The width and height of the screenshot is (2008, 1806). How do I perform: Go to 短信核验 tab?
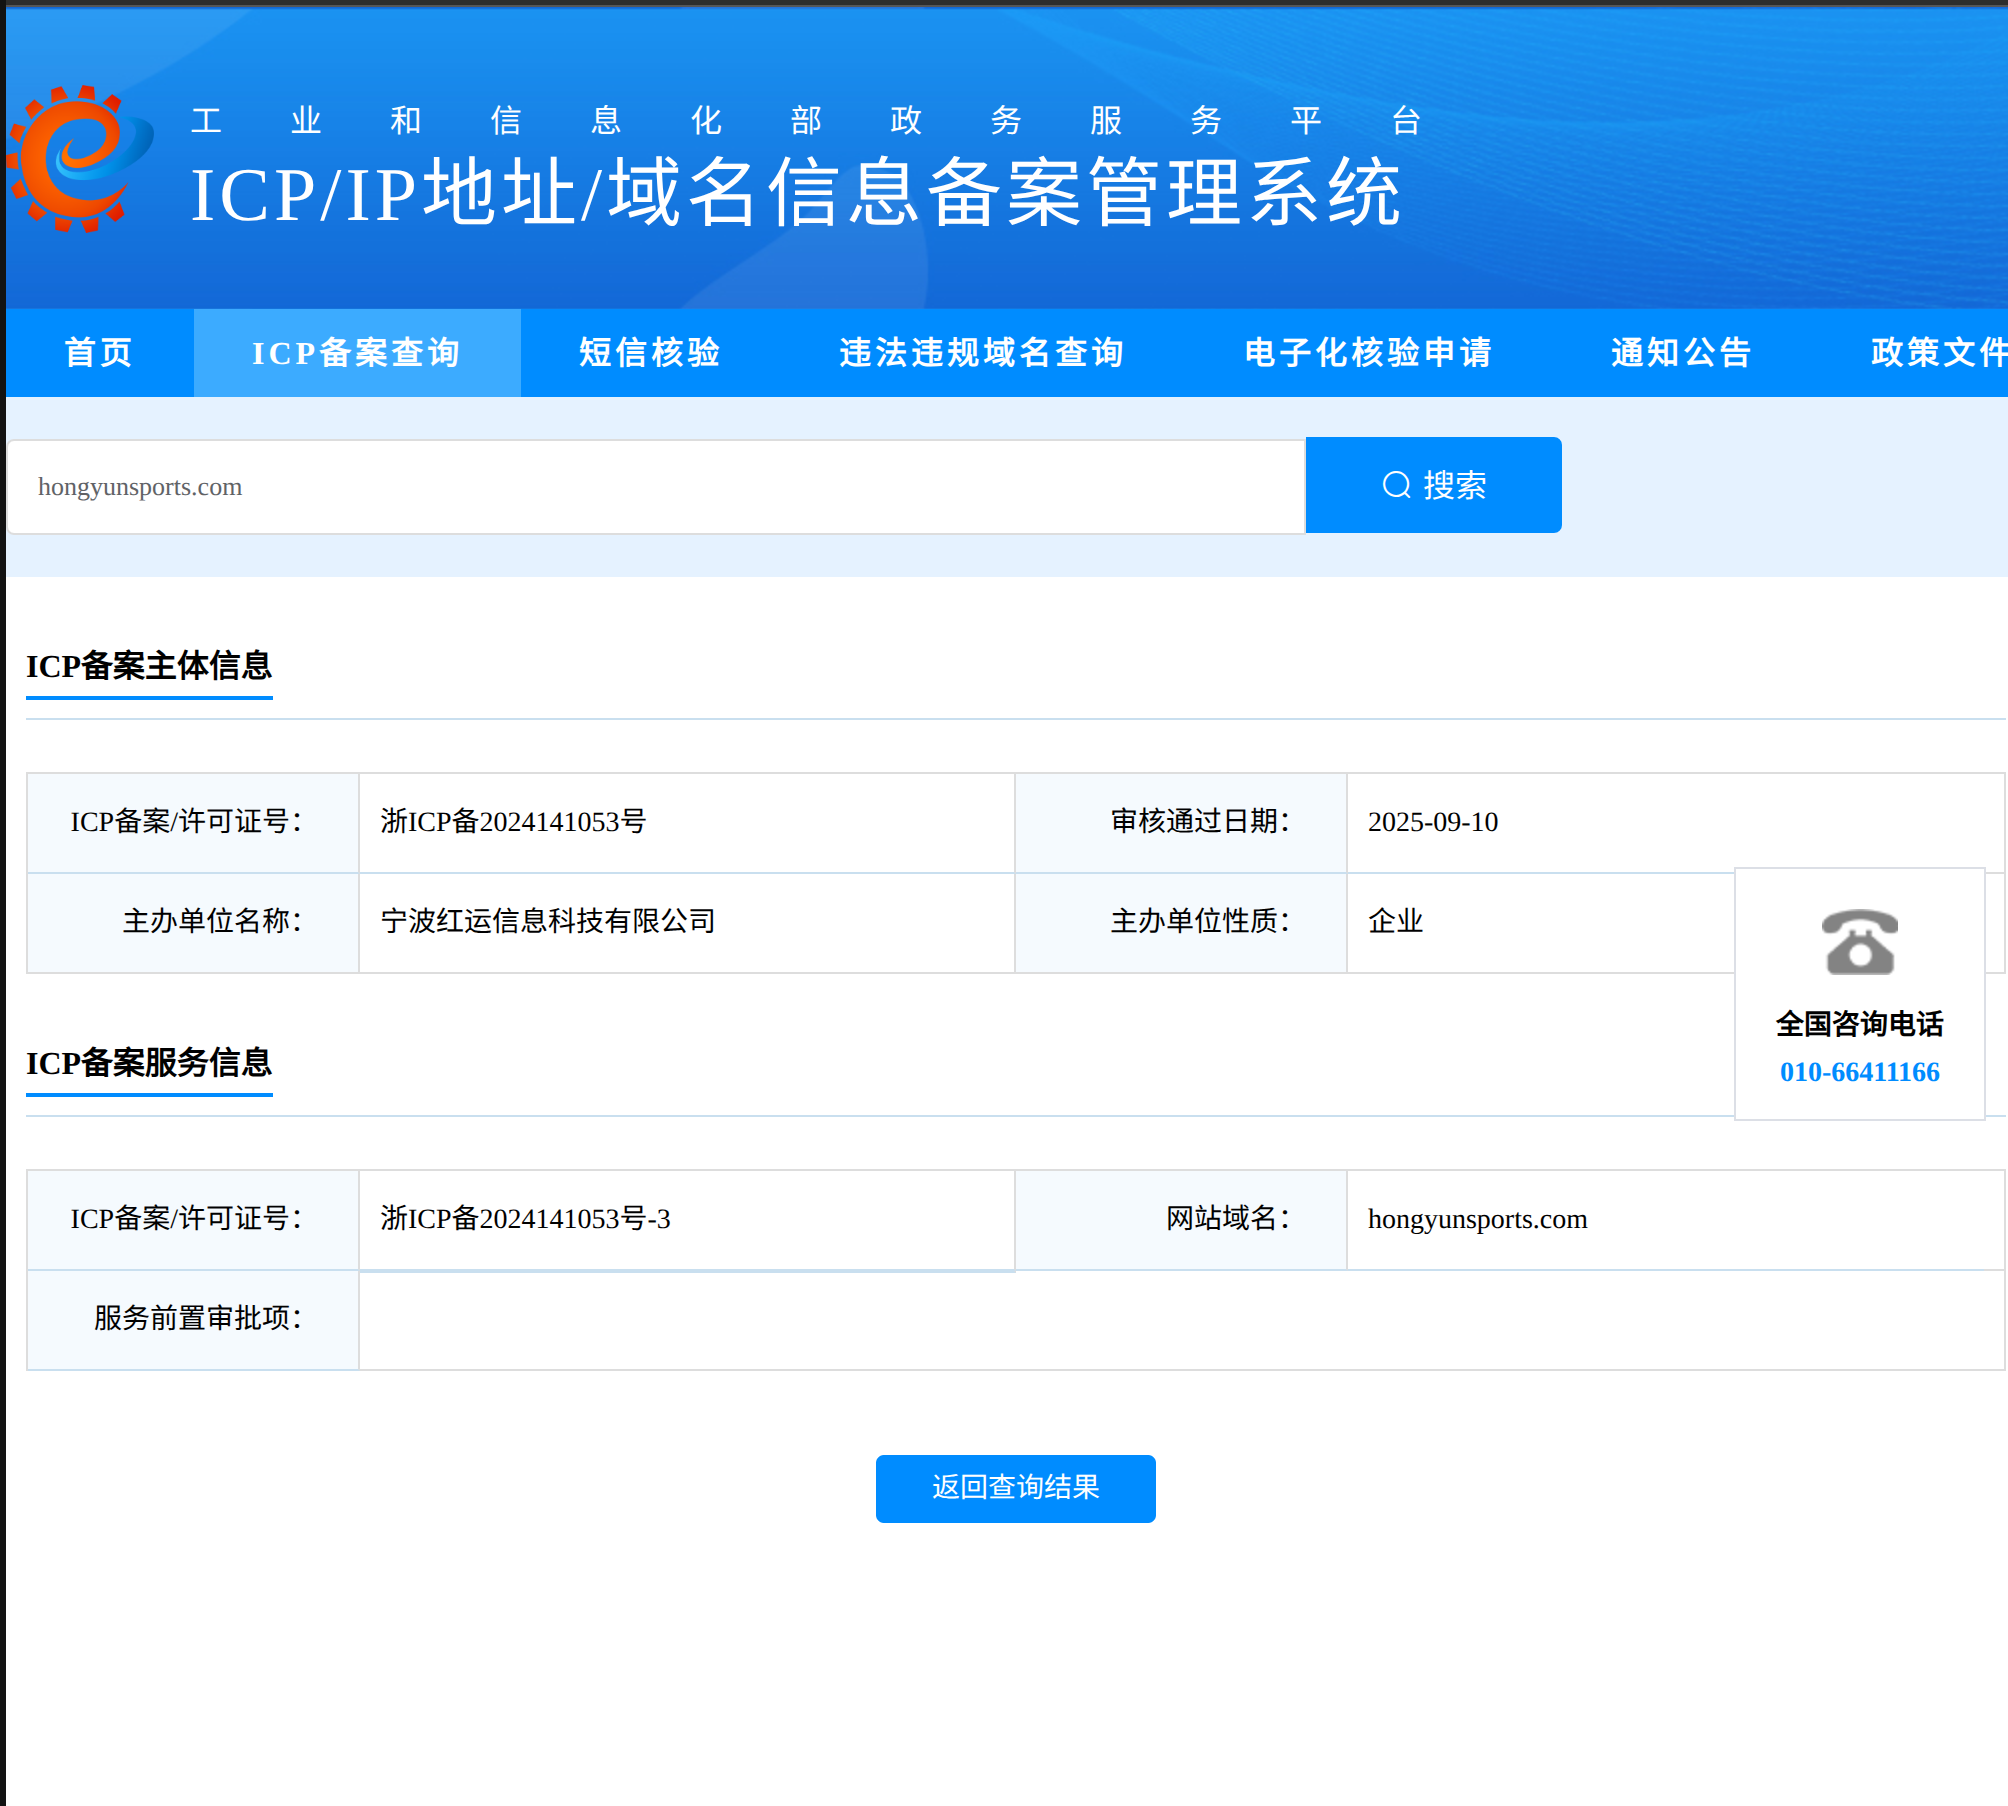coord(649,352)
